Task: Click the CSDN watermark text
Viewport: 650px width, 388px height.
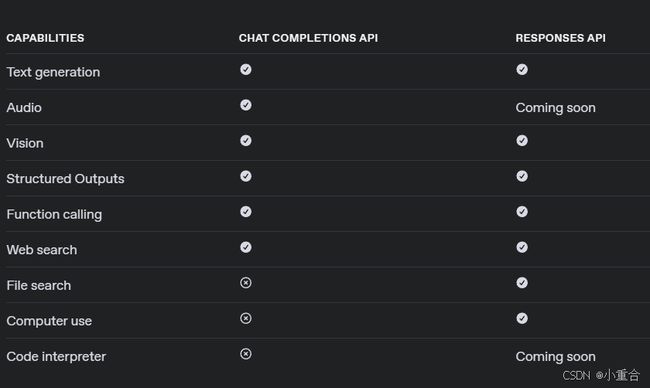Action: click(601, 375)
